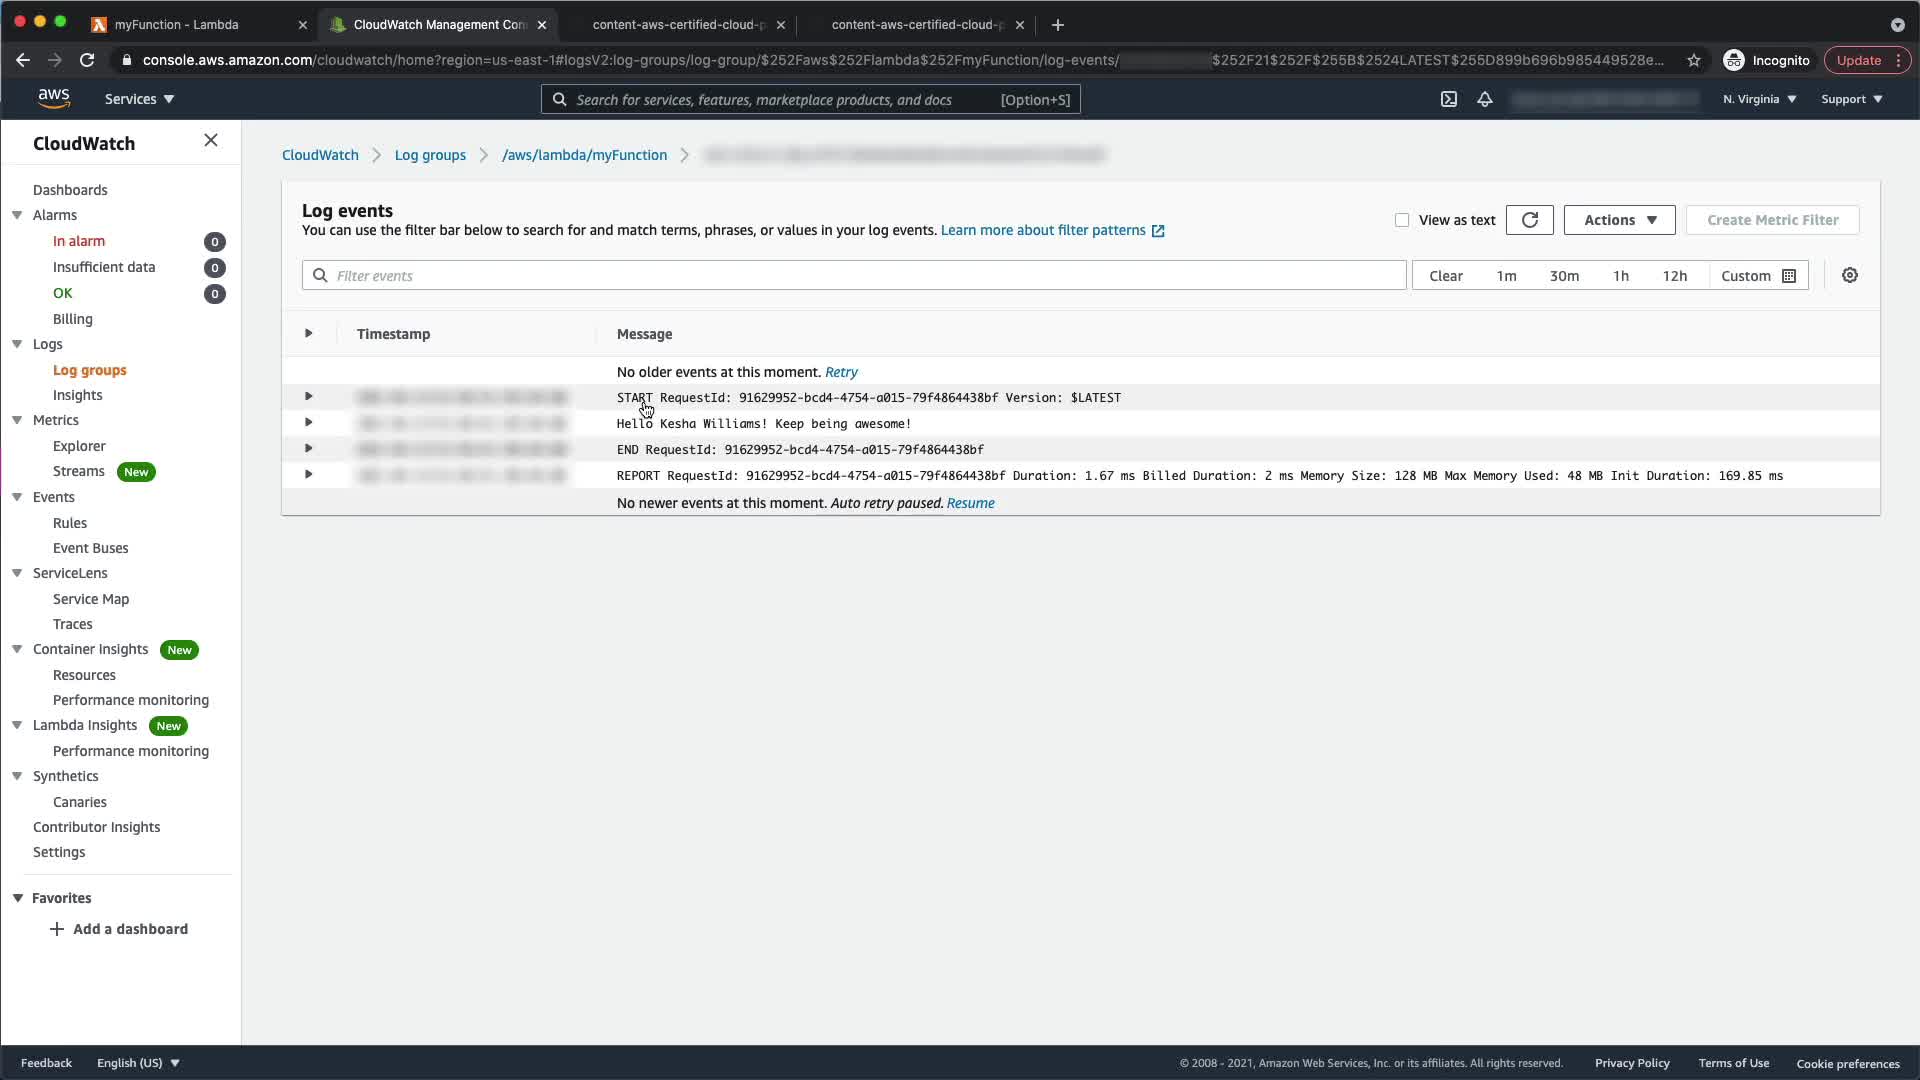
Task: Click the log events refresh icon
Action: tap(1529, 220)
